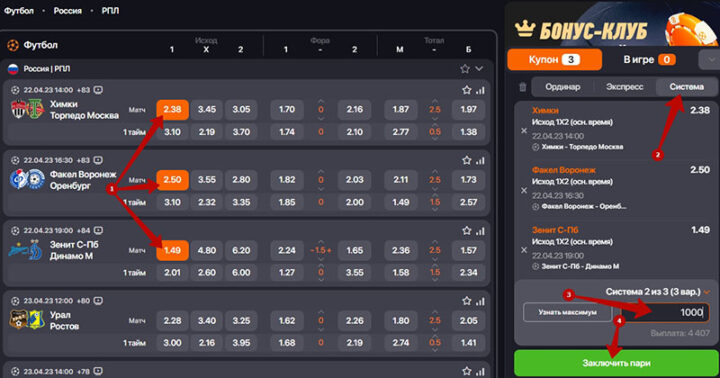The height and width of the screenshot is (378, 720).
Task: Remove Факел Воронеж bet from the coupon
Action: [x=524, y=190]
